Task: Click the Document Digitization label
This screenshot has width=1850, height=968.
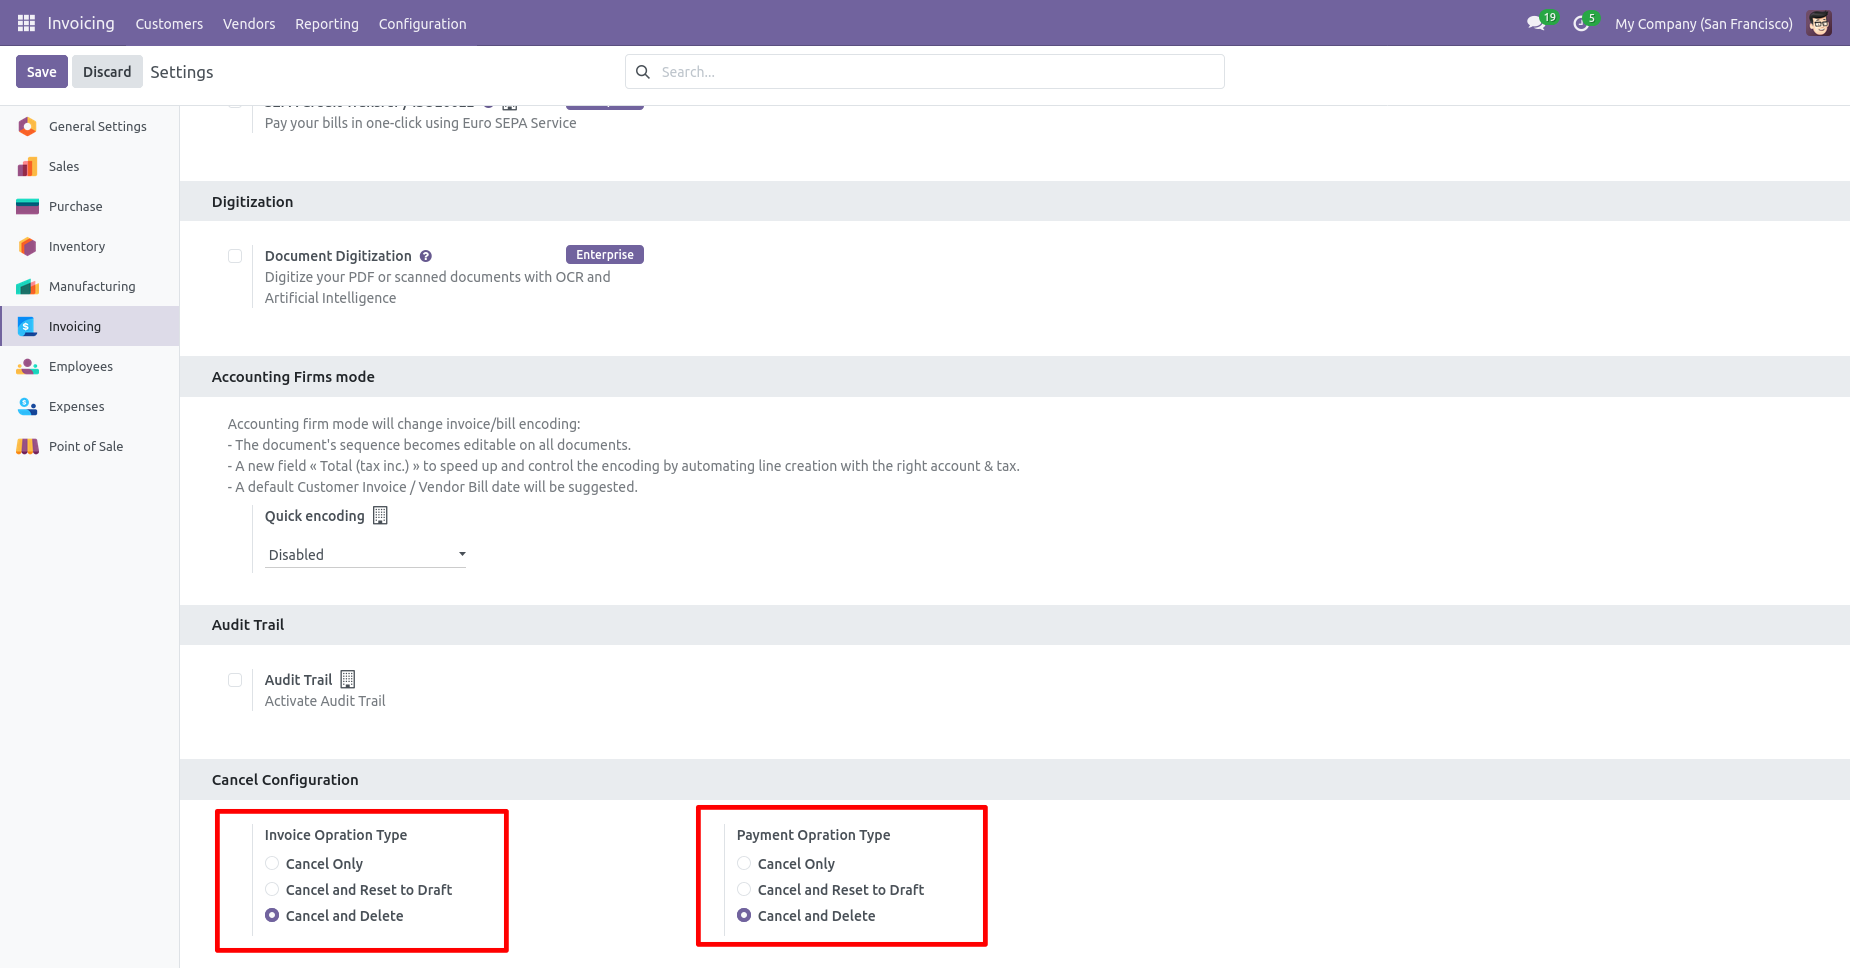Action: [338, 256]
